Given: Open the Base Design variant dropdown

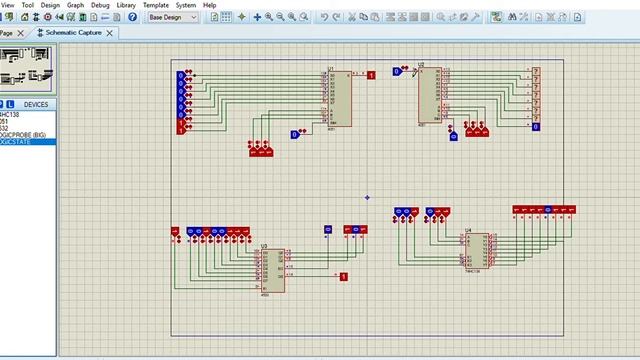Looking at the screenshot, I should (x=173, y=17).
